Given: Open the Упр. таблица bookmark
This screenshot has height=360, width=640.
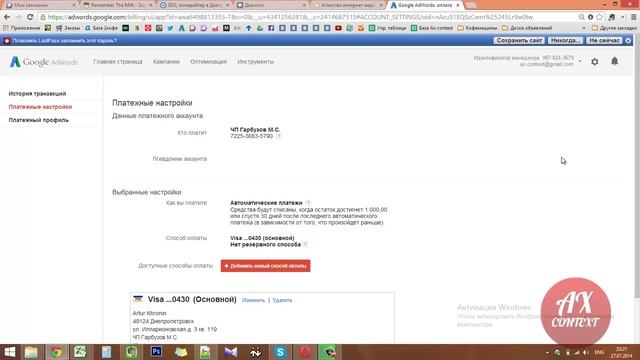Looking at the screenshot, I should point(387,28).
